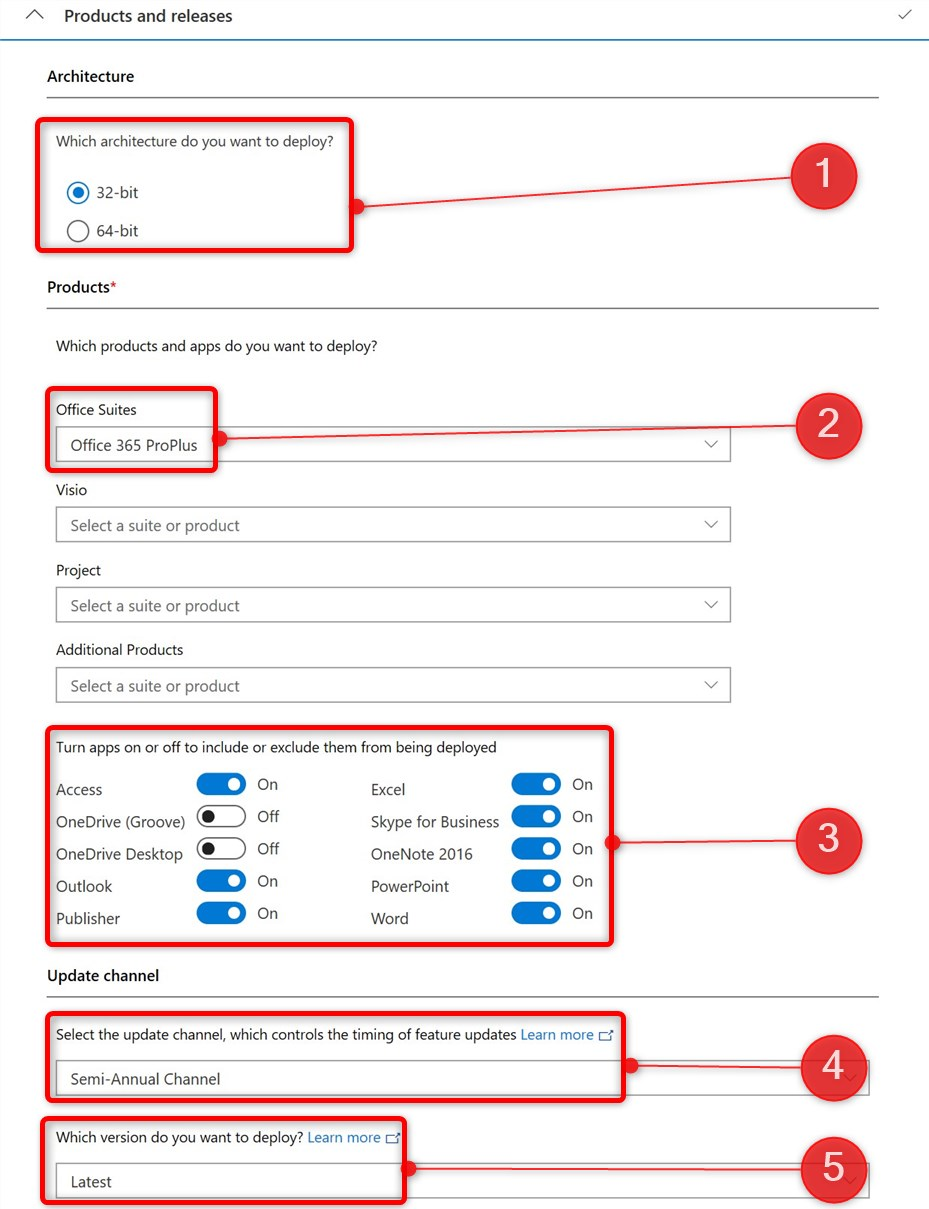Open Learn more link for version to deploy
Screen dimensions: 929x1209
tap(344, 1137)
